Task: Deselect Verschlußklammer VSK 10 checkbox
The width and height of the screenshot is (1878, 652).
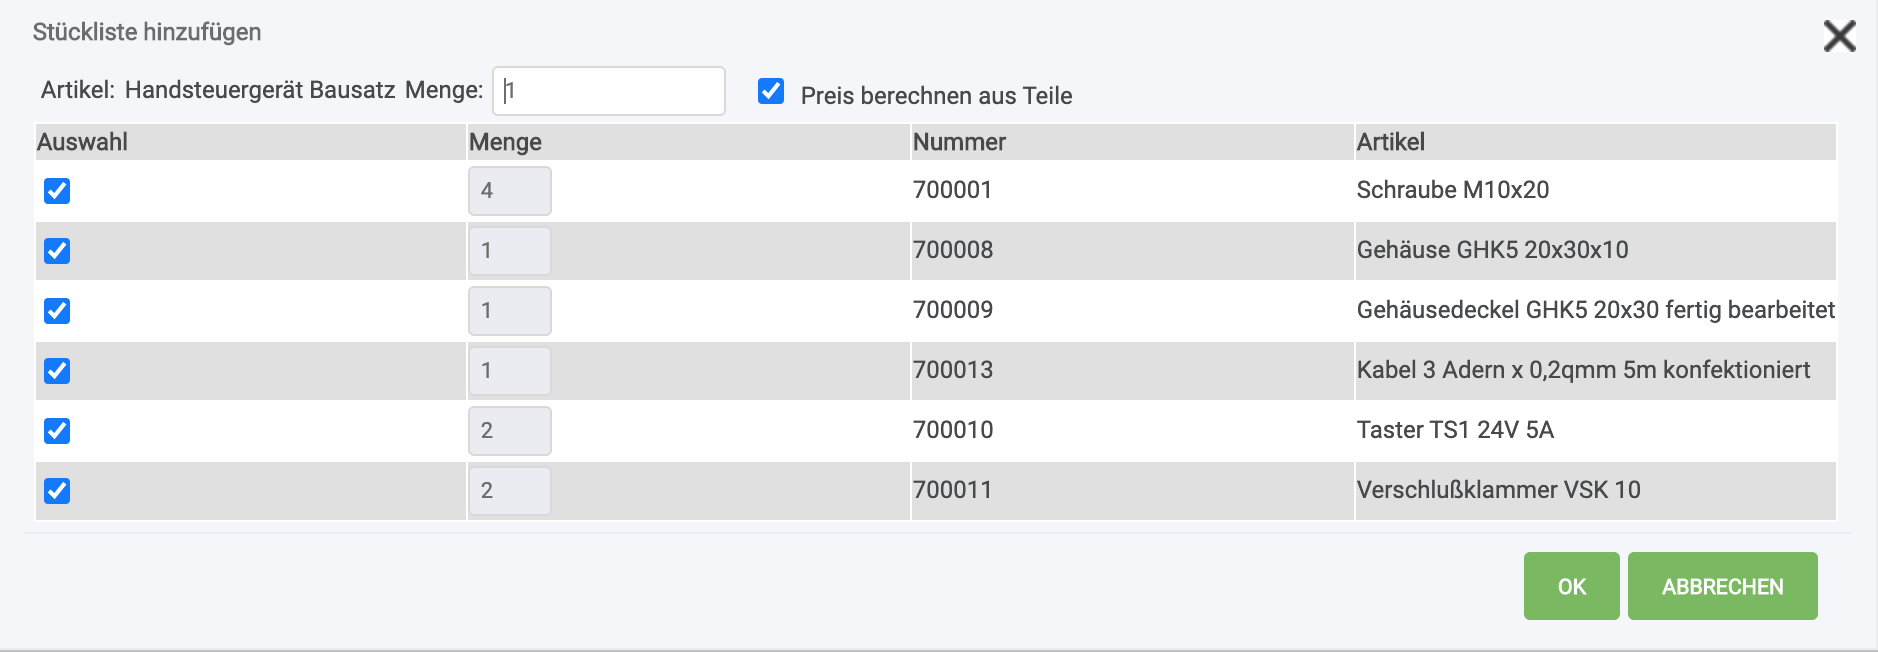Action: pyautogui.click(x=57, y=491)
